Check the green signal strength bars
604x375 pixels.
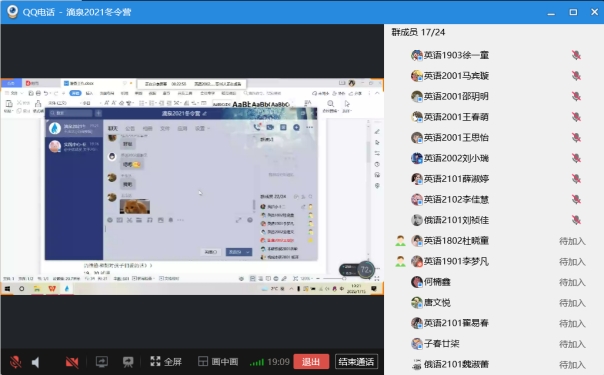tap(257, 362)
